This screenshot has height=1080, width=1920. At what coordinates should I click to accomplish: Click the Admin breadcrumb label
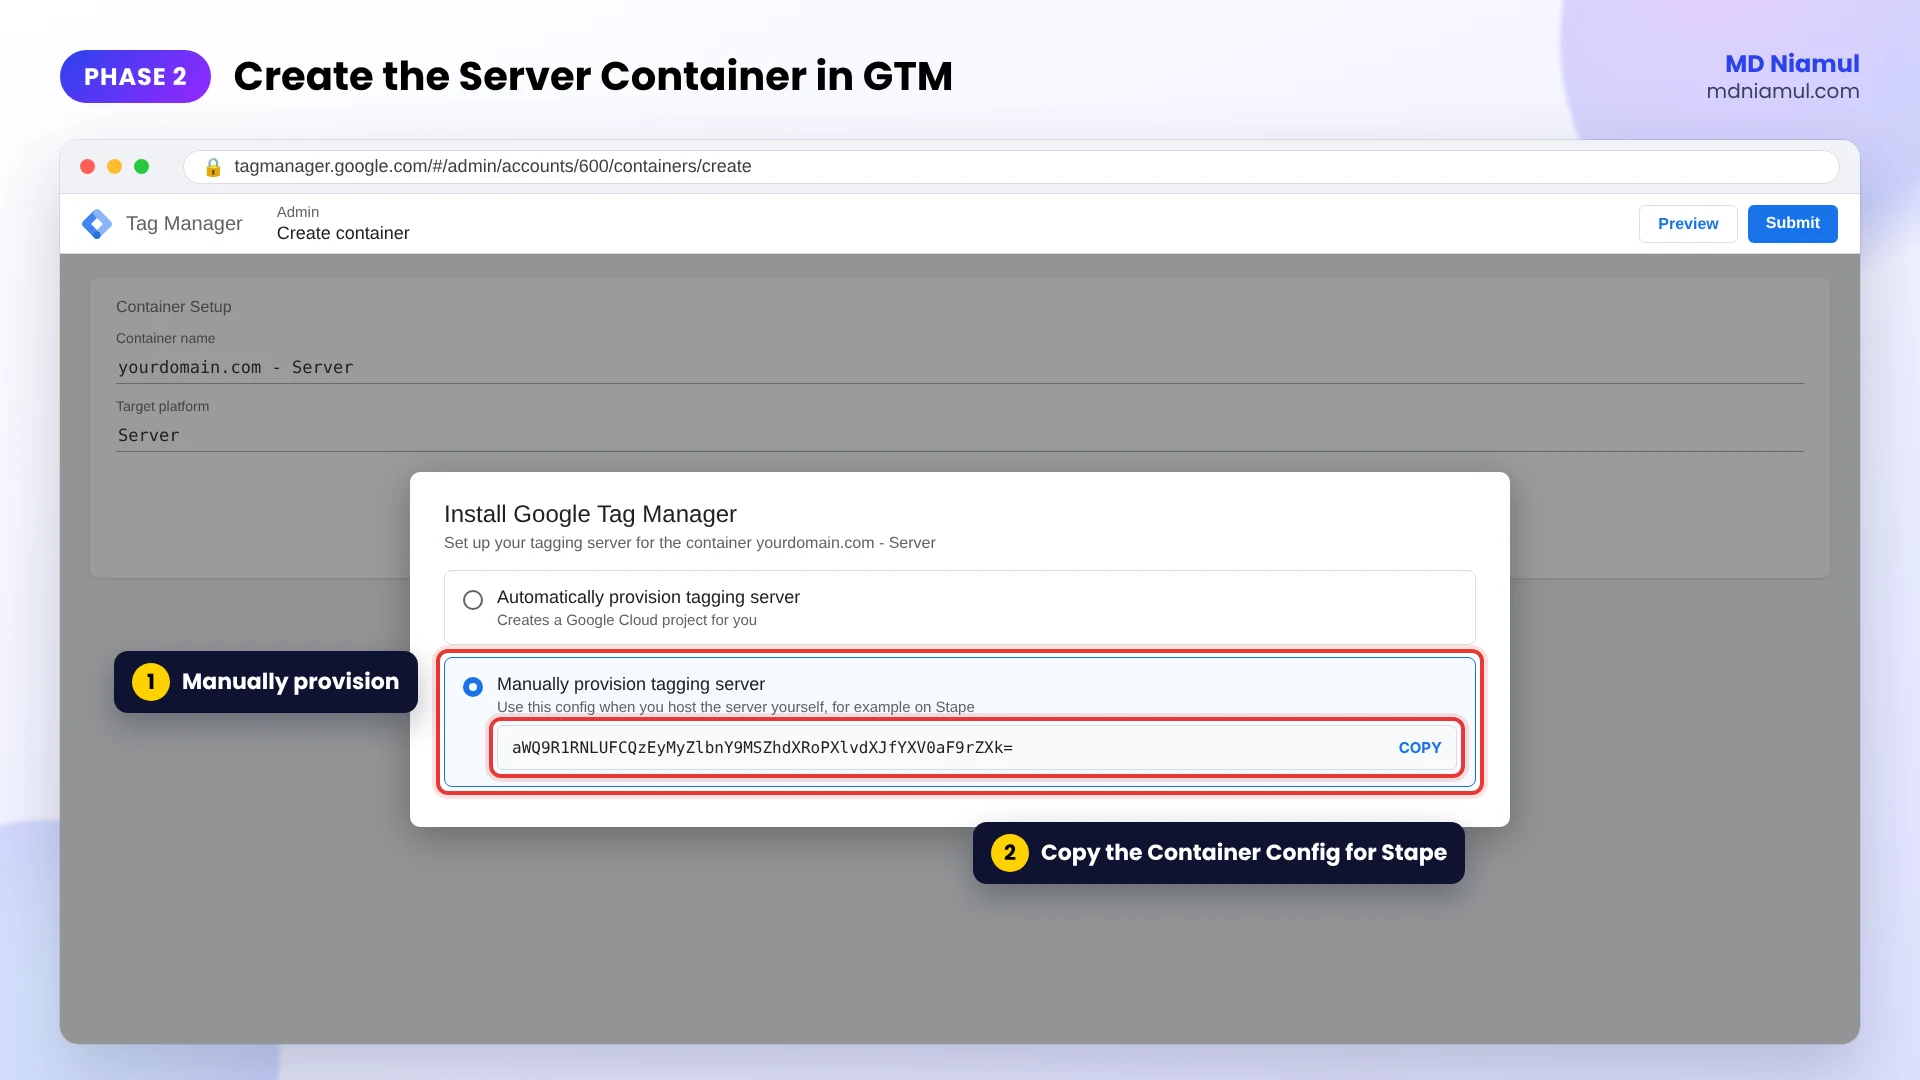(298, 212)
